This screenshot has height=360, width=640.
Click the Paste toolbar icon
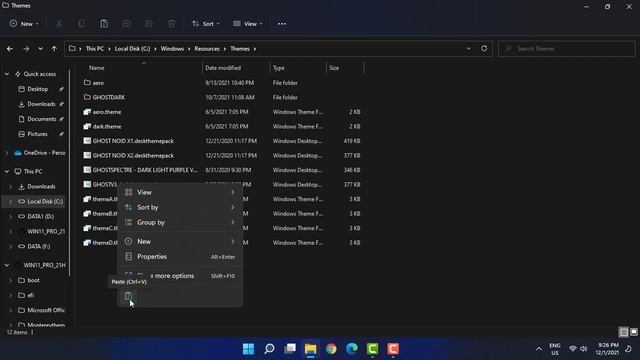[x=104, y=24]
